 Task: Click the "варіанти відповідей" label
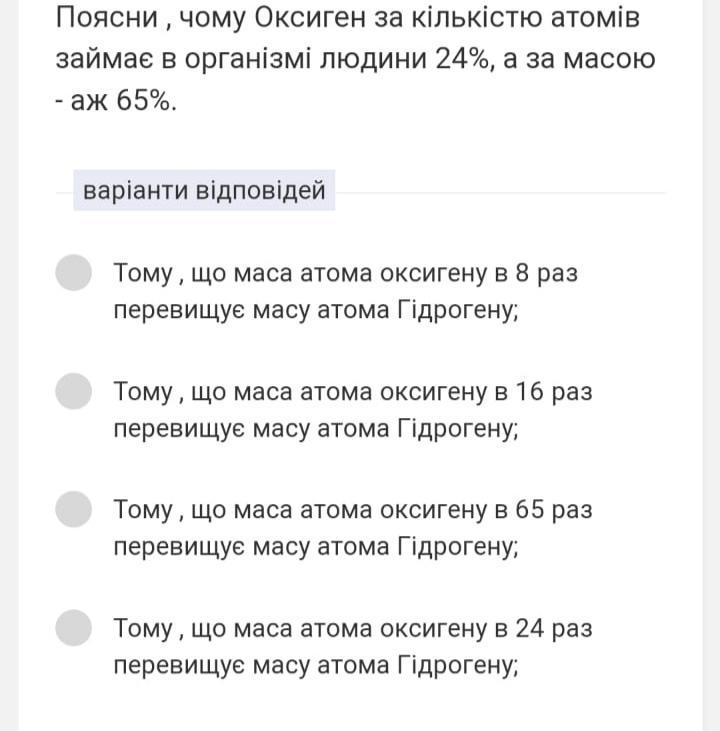204,191
